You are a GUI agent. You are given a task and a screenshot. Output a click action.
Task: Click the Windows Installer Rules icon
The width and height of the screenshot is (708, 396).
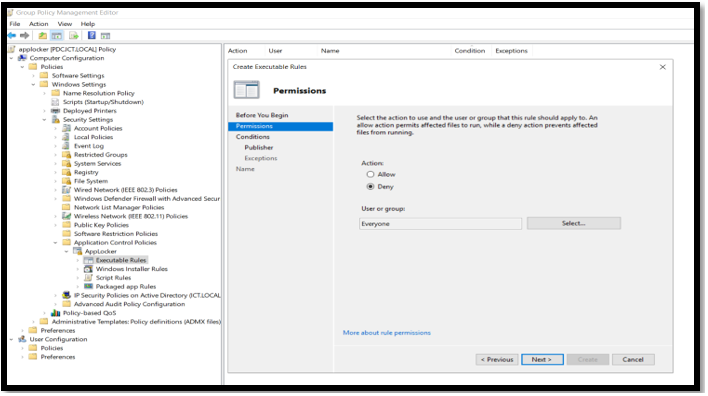[x=88, y=269]
